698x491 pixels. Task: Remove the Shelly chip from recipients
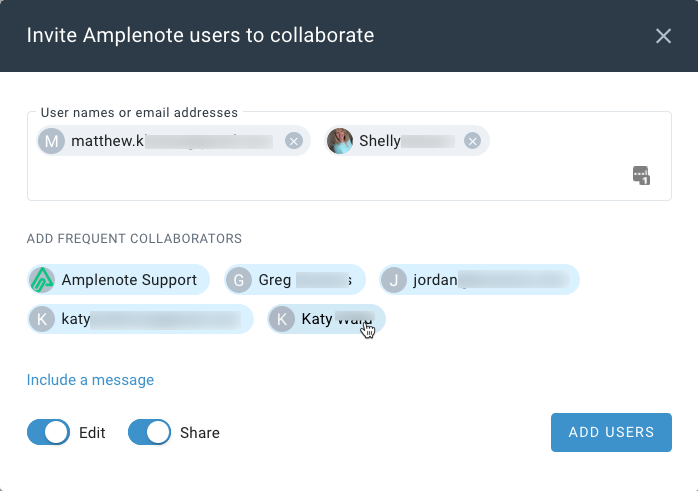(x=472, y=141)
